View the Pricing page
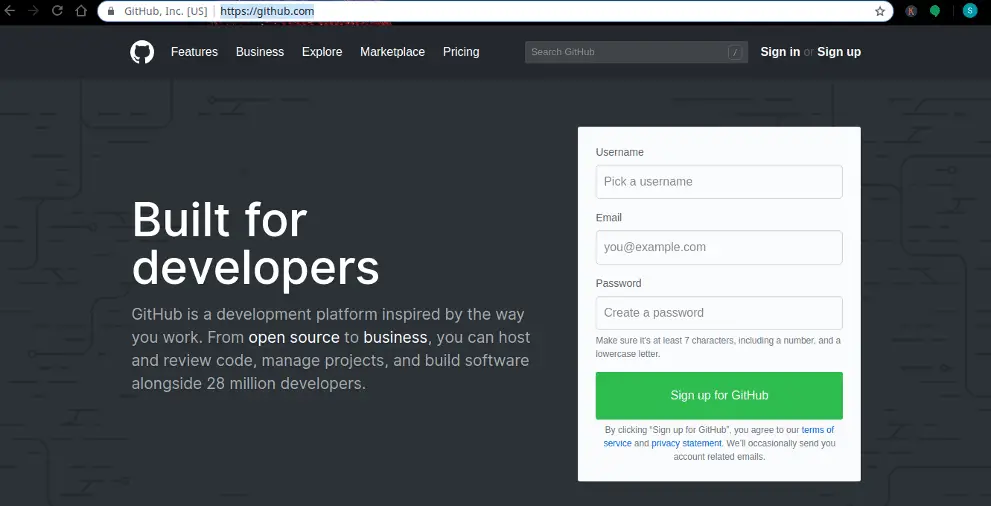 pos(461,52)
